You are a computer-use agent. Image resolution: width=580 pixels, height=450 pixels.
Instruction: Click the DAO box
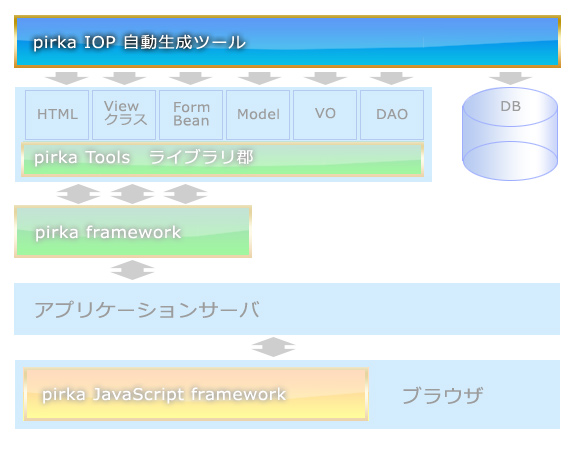pos(392,115)
